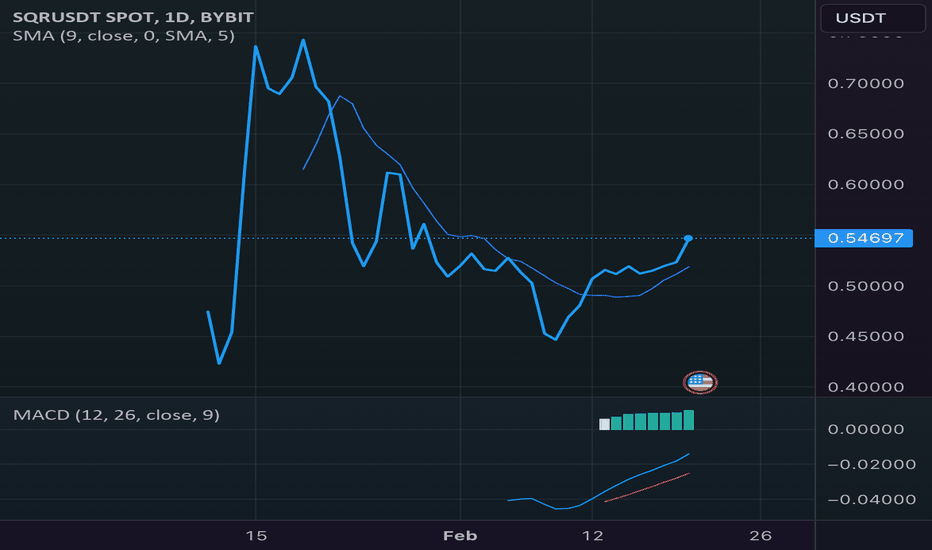
Task: Open the USDT currency selector
Action: 872,18
